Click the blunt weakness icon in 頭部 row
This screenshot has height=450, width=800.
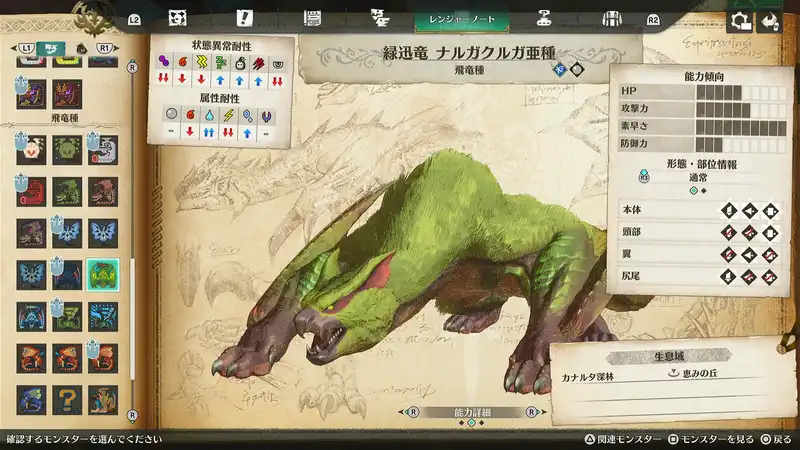(769, 233)
